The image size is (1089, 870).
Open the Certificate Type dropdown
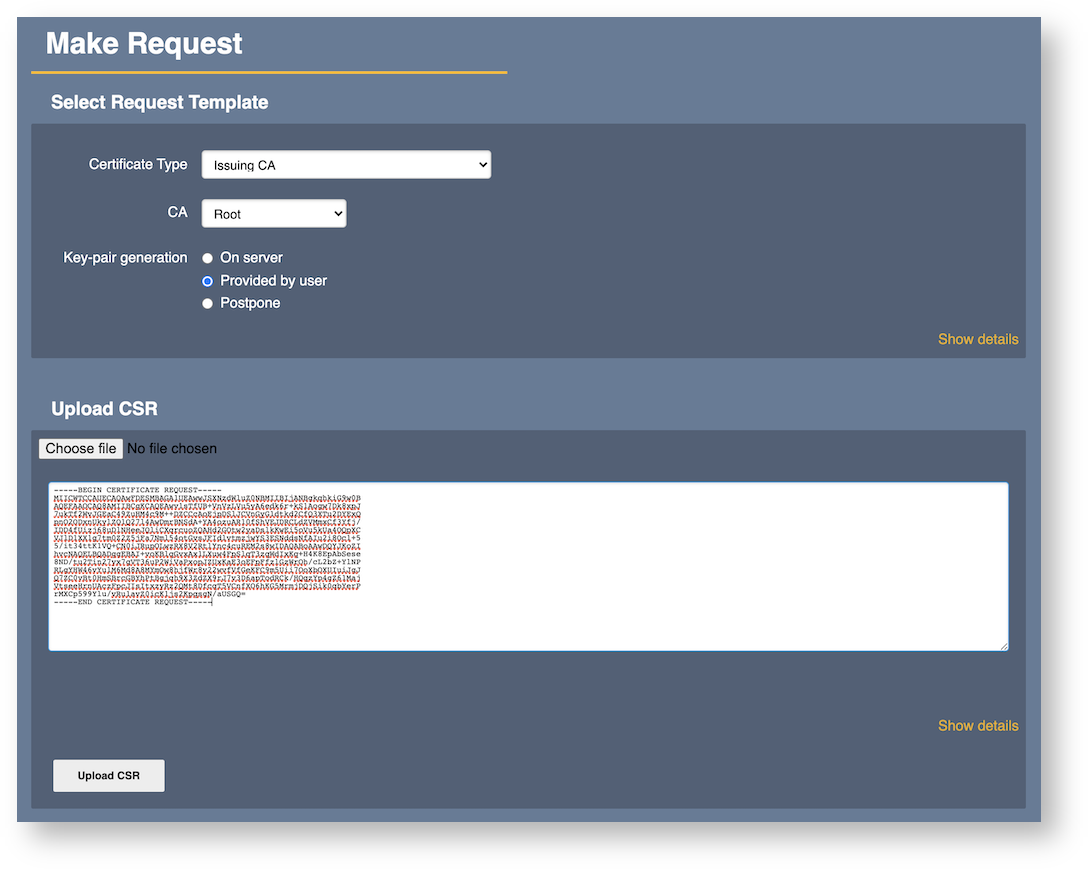pos(345,164)
